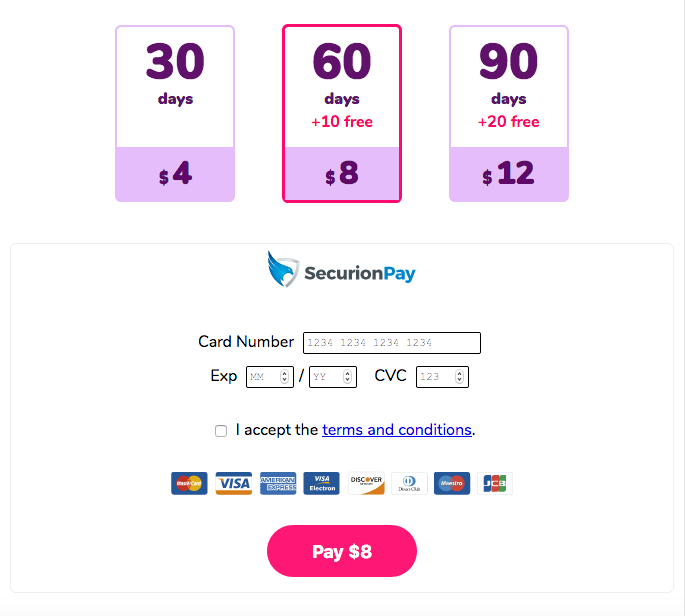Viewport: 685px width, 616px height.
Task: Click the MasterCard logo icon
Action: pos(189,484)
